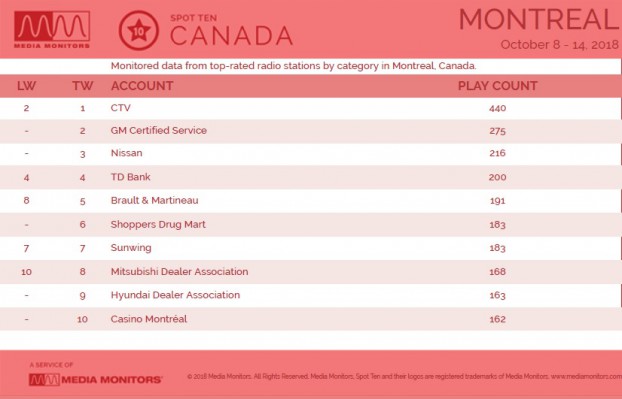This screenshot has width=622, height=399.
Task: Click the MONTREAL title text
Action: pos(539,20)
